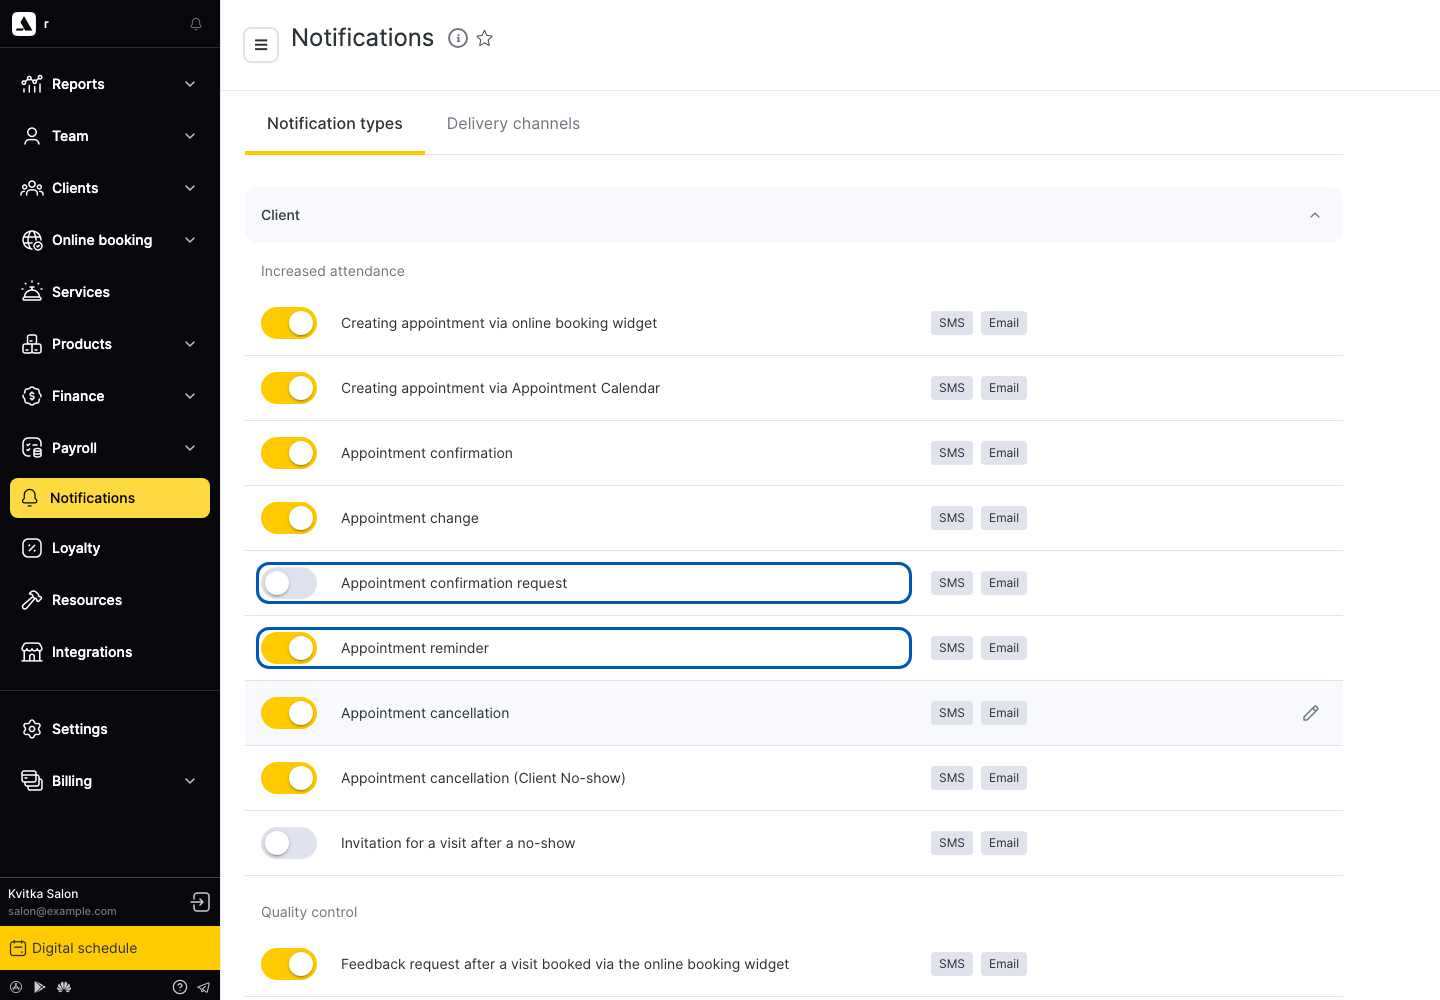
Task: Expand the Clients menu chevron
Action: [190, 188]
